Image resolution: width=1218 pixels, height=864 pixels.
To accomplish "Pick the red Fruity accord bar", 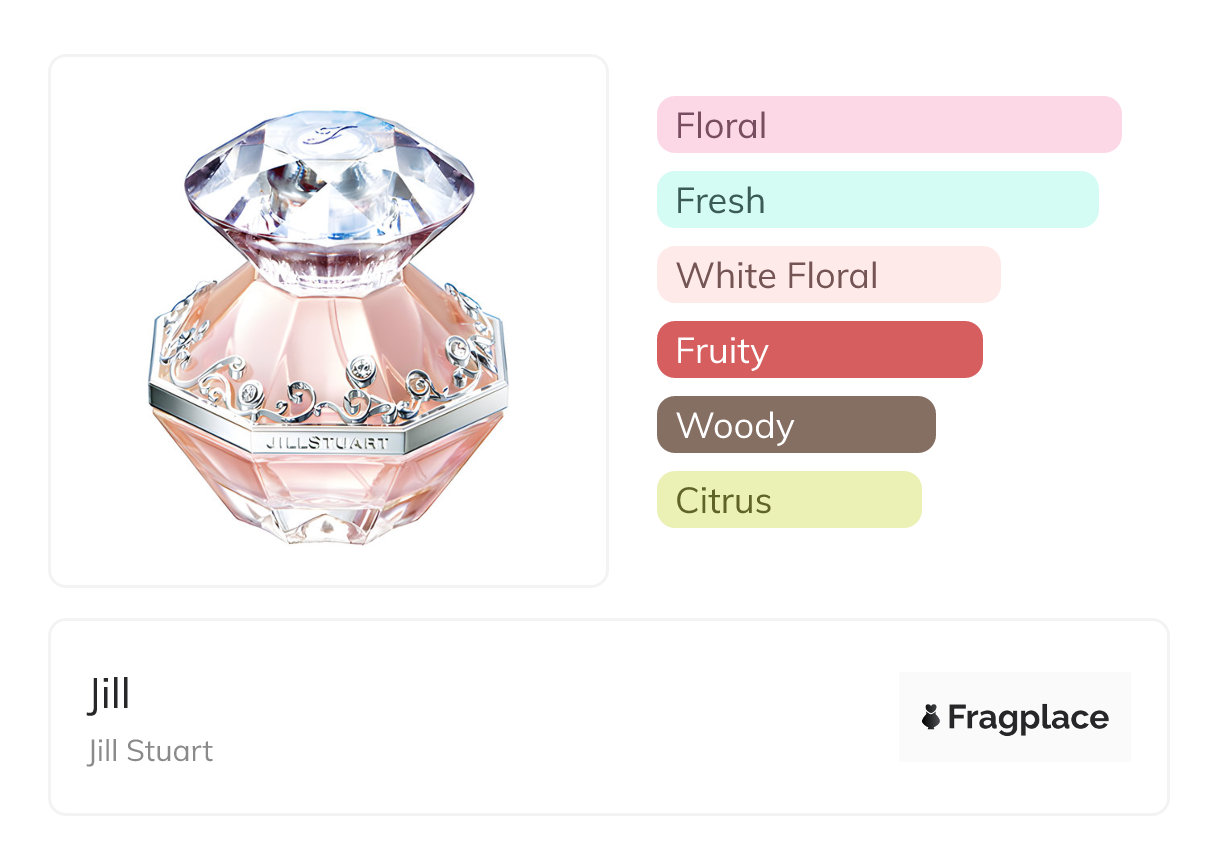I will (x=819, y=350).
